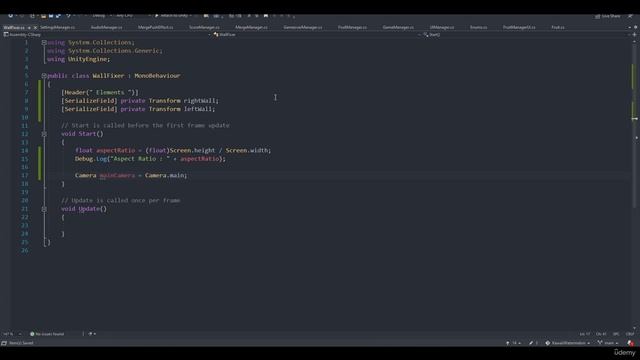Click the Attach to Unity run button
Viewport: 640px width, 360px height.
(171, 16)
